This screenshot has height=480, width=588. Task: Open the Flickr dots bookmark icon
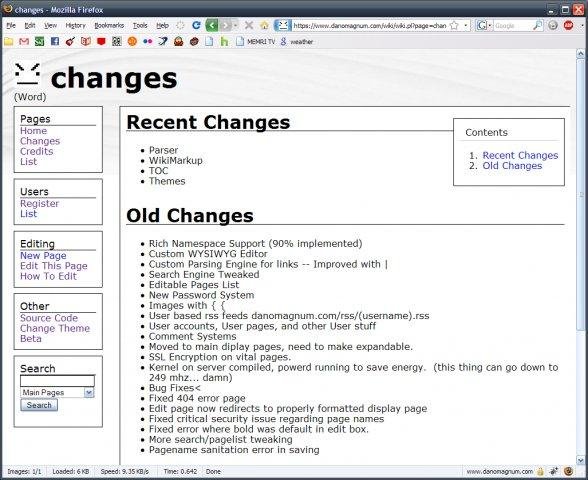pos(147,41)
